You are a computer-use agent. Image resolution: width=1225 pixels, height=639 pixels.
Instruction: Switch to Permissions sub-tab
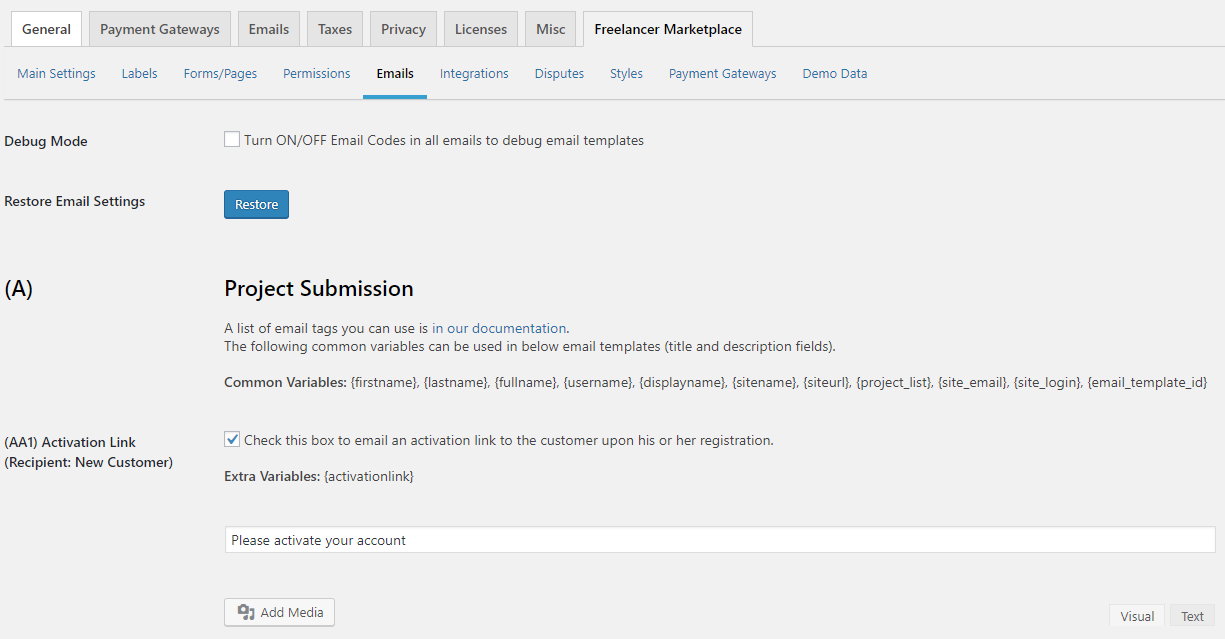[317, 73]
